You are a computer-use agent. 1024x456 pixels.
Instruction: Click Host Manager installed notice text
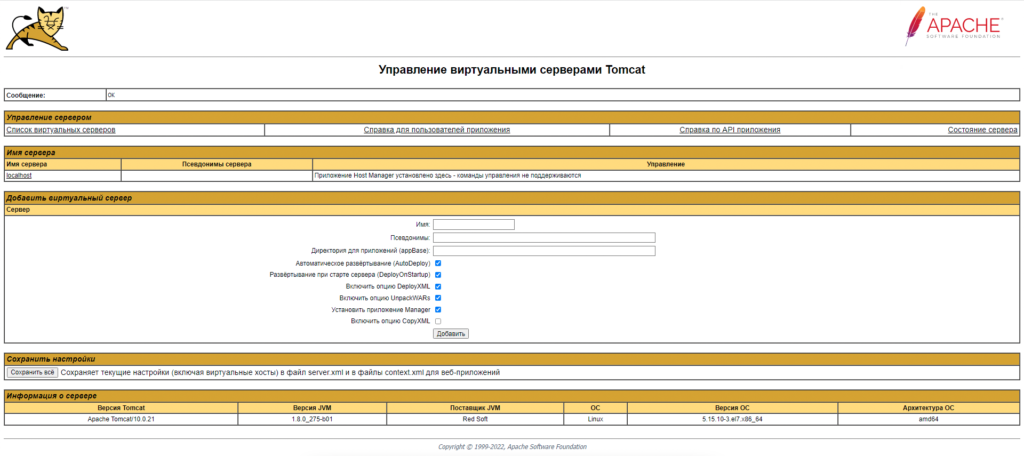[447, 176]
